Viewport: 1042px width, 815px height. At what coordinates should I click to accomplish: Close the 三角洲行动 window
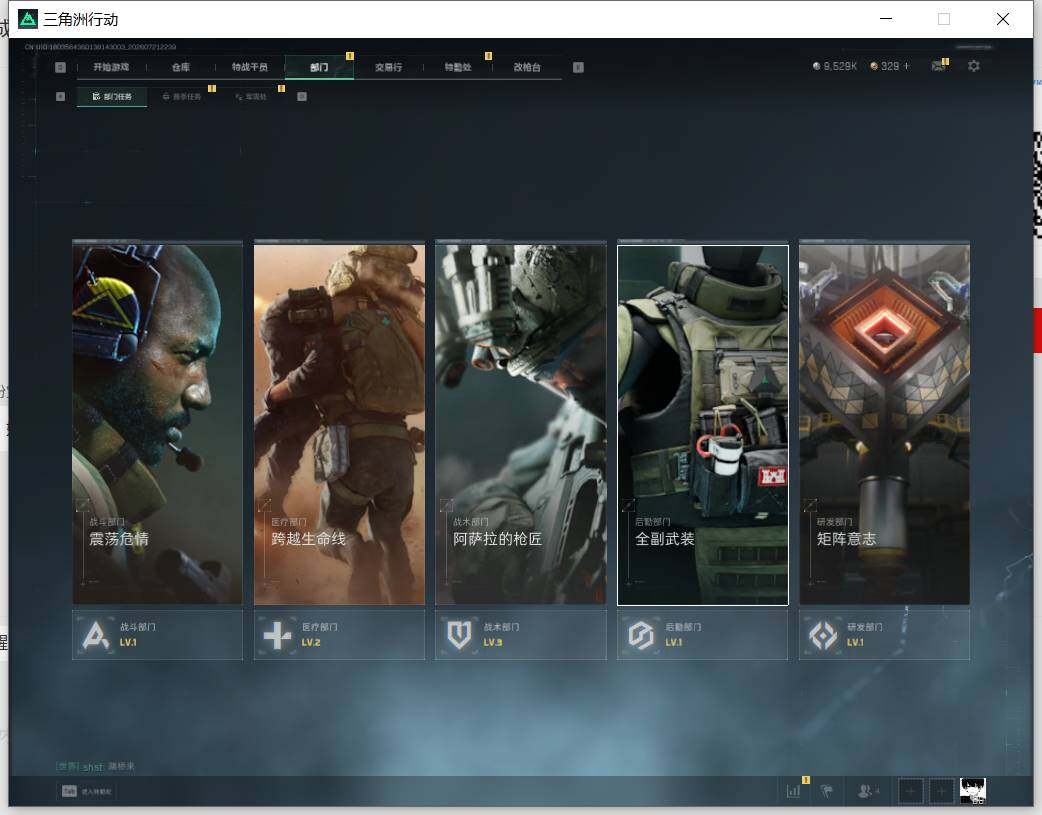coord(1003,19)
